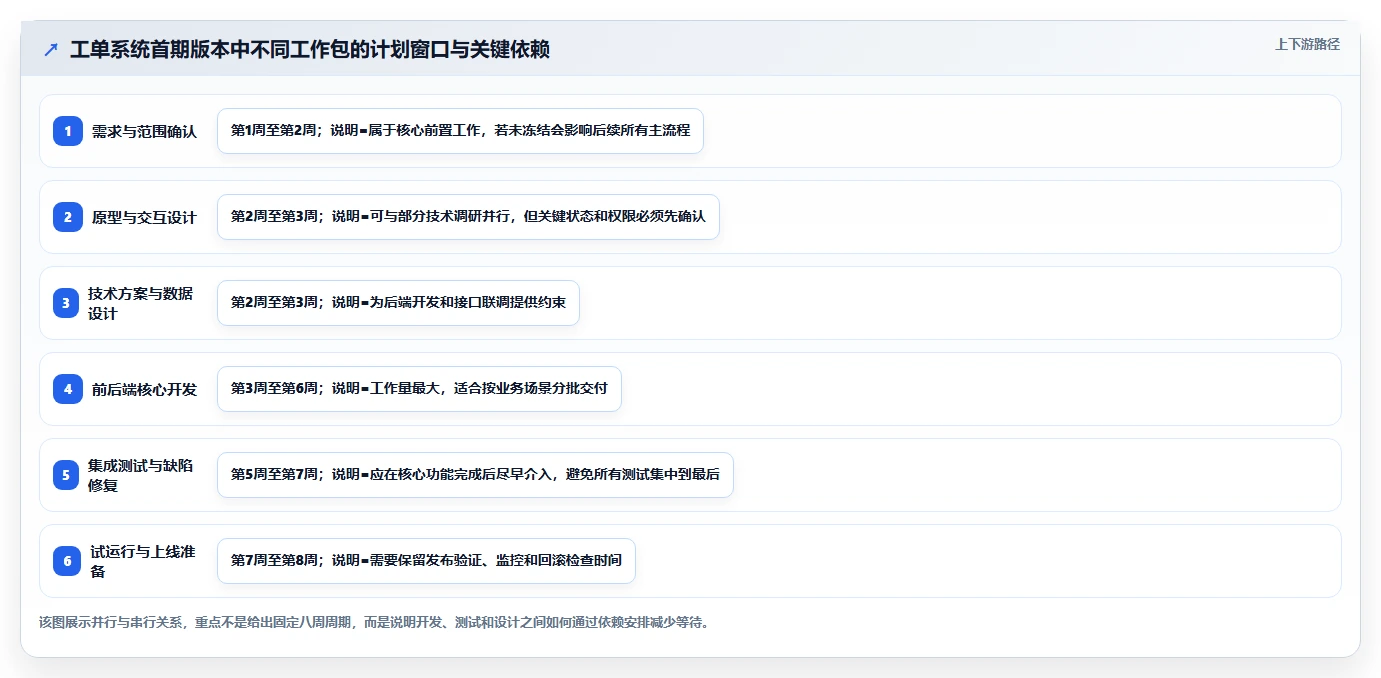Click the 需求与范围确认 step label
The image size is (1381, 678).
pyautogui.click(x=144, y=131)
